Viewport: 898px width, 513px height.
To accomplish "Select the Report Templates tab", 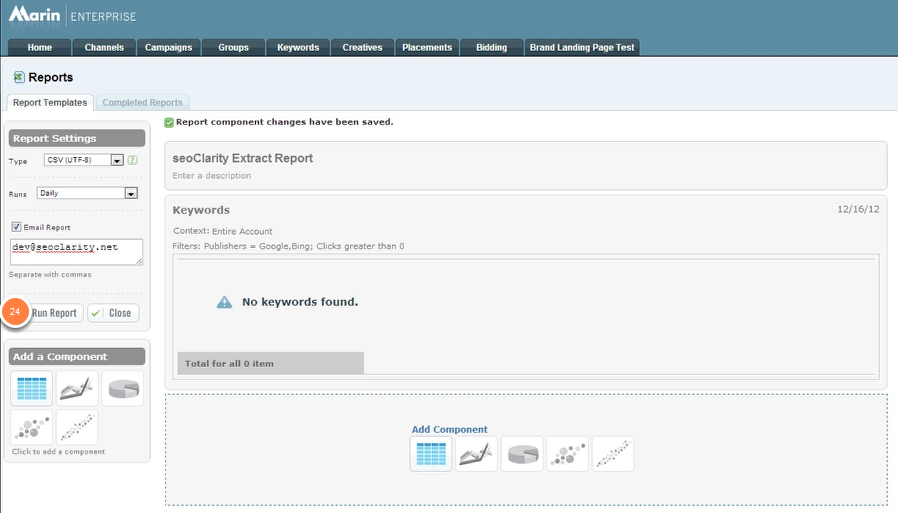I will pos(50,102).
